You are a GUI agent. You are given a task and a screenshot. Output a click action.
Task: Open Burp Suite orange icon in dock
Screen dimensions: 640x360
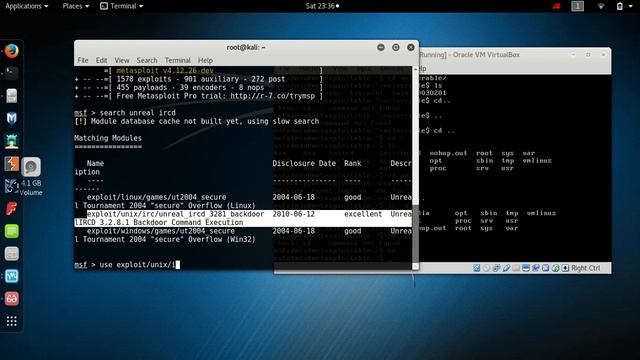(11, 164)
